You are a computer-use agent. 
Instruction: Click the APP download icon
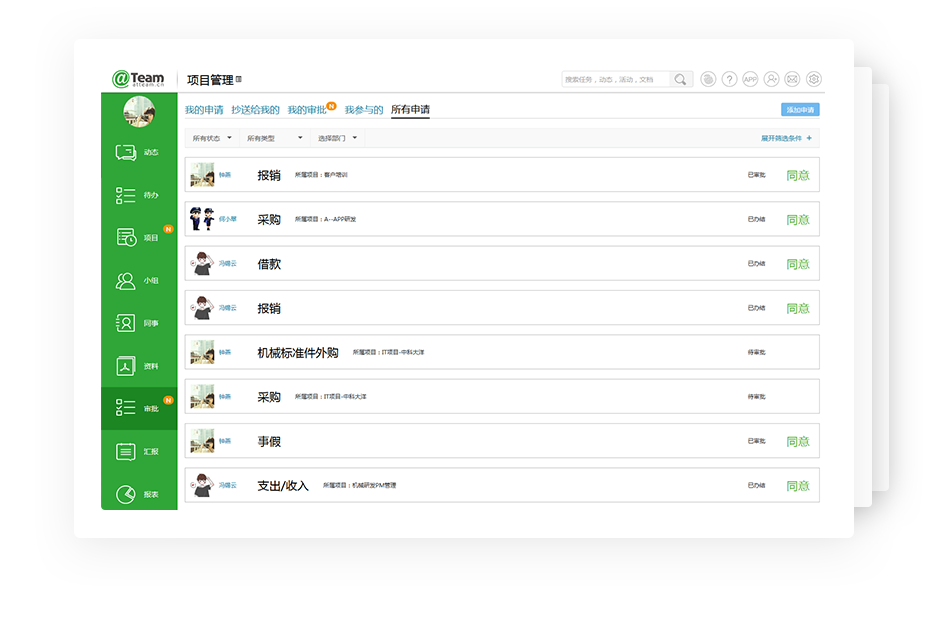pos(750,79)
